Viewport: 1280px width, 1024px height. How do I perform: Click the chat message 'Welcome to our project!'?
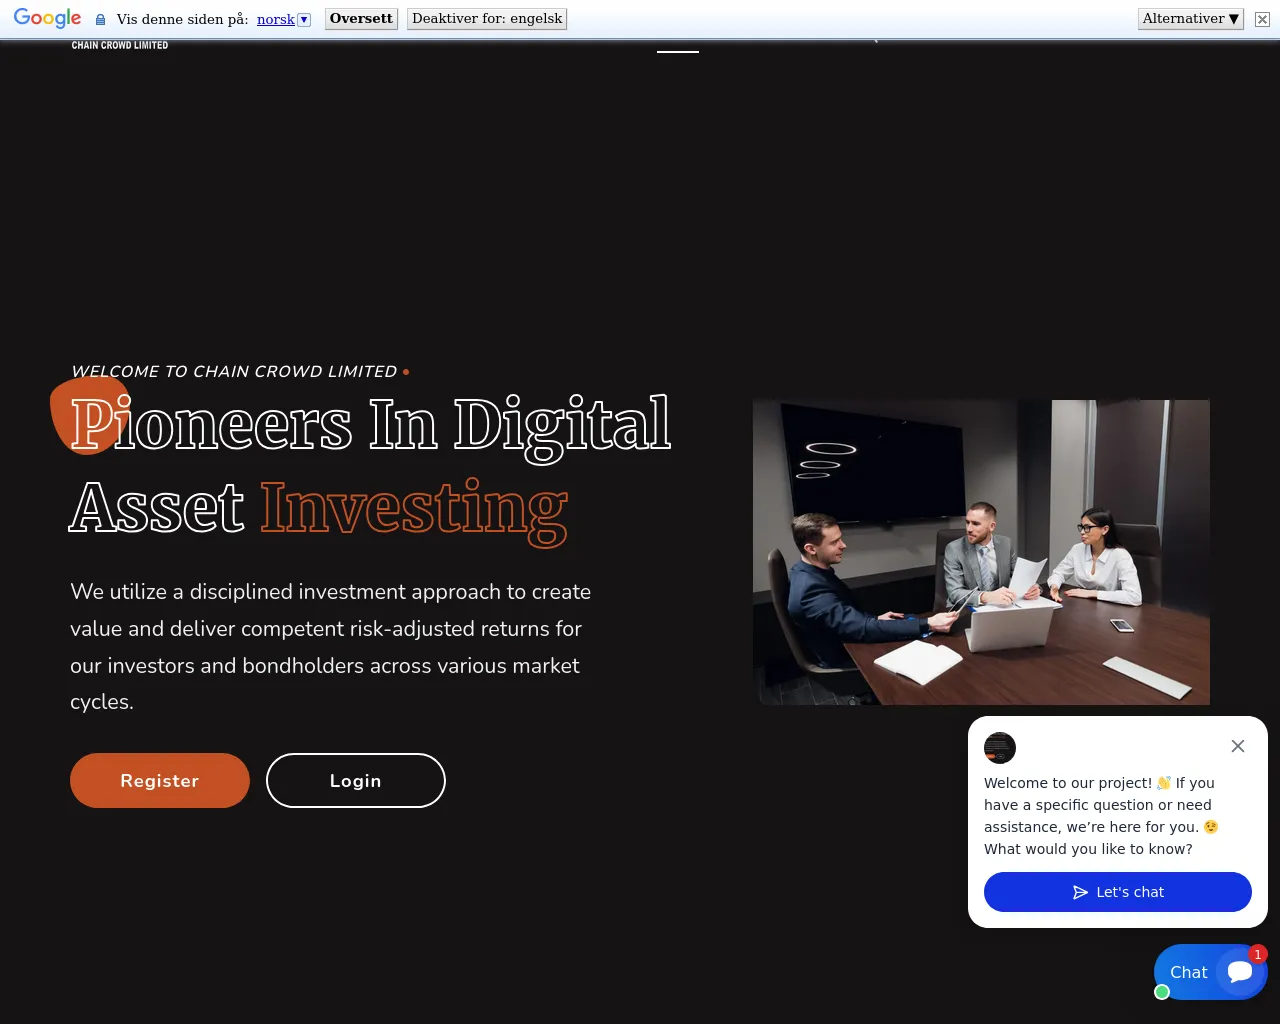[1101, 816]
